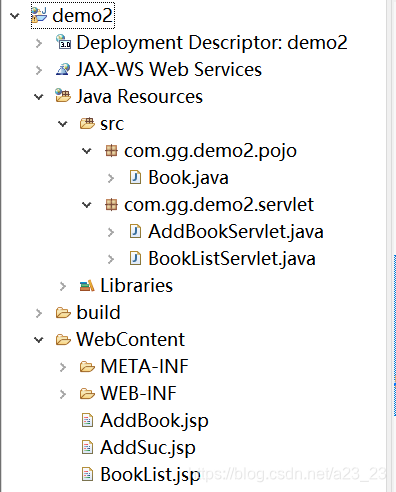The height and width of the screenshot is (492, 396).
Task: Click the com.gg.demo2.pojo package icon
Action: [x=111, y=151]
